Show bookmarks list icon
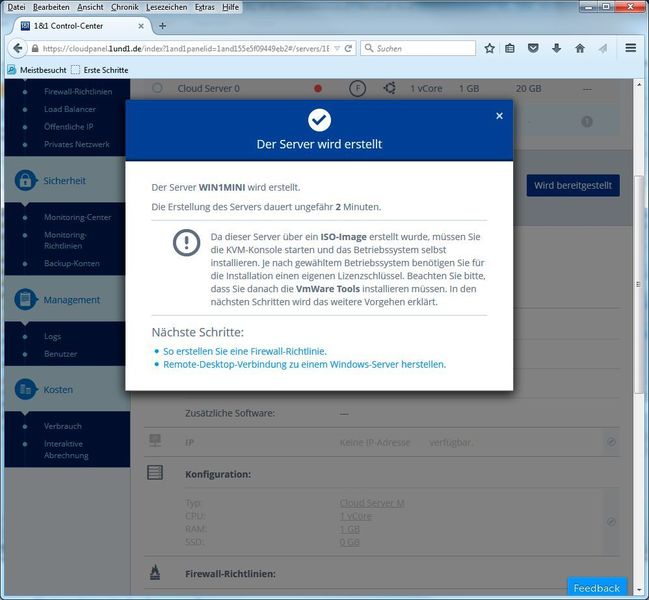Viewport: 649px width, 600px height. [510, 48]
